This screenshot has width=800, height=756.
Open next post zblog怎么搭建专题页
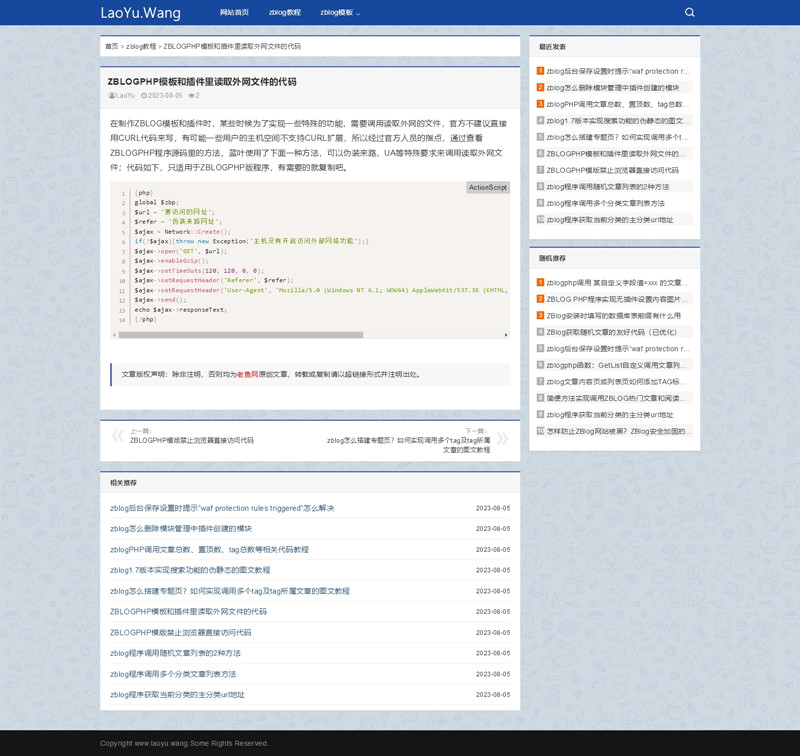pos(408,445)
